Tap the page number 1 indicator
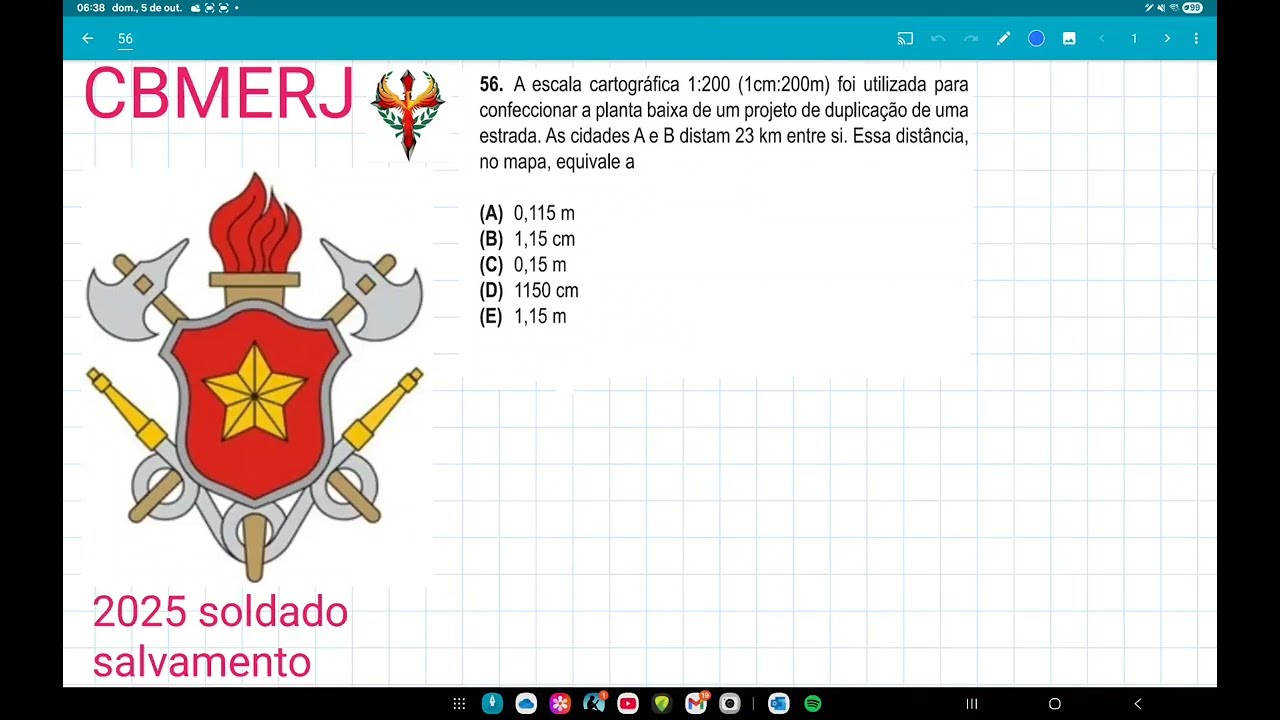Viewport: 1280px width, 720px height. pyautogui.click(x=1134, y=39)
